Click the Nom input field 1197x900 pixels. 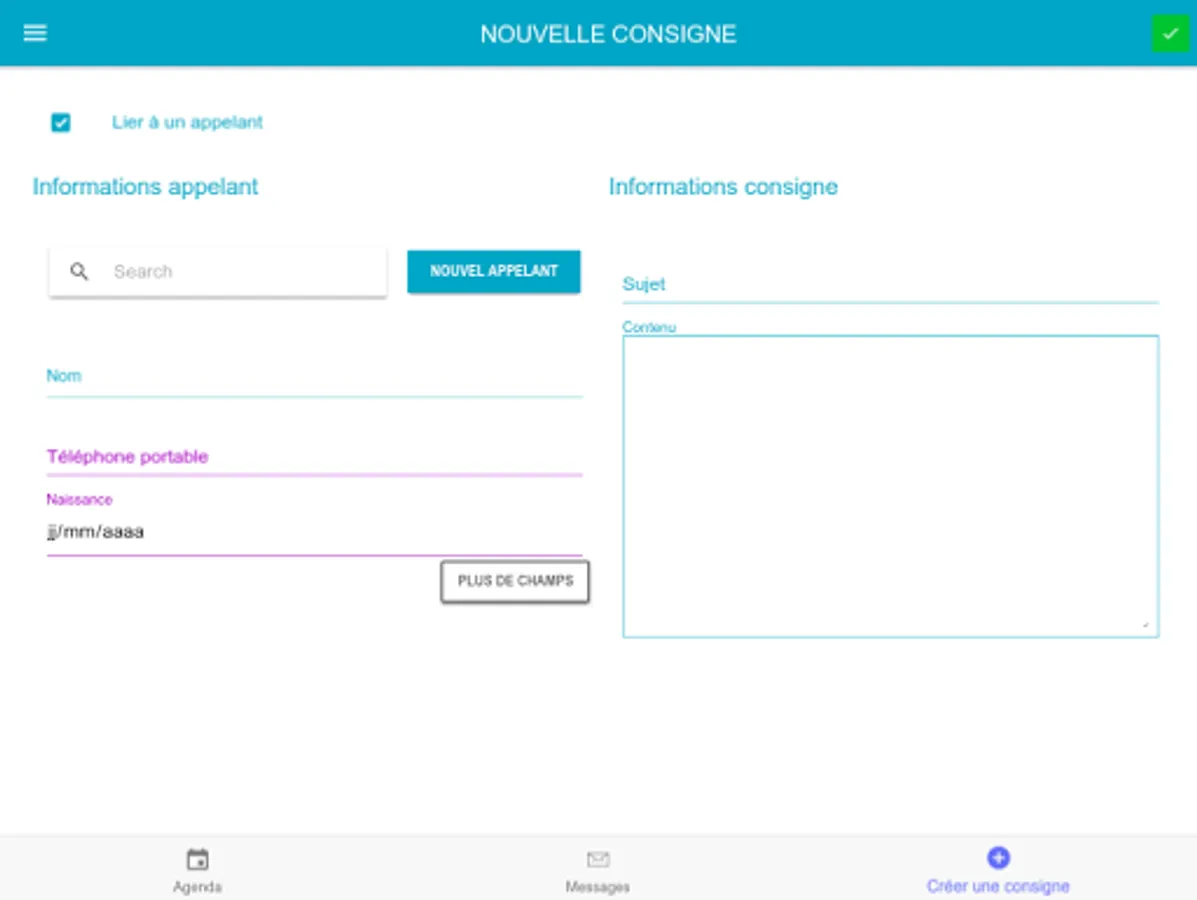click(x=314, y=377)
